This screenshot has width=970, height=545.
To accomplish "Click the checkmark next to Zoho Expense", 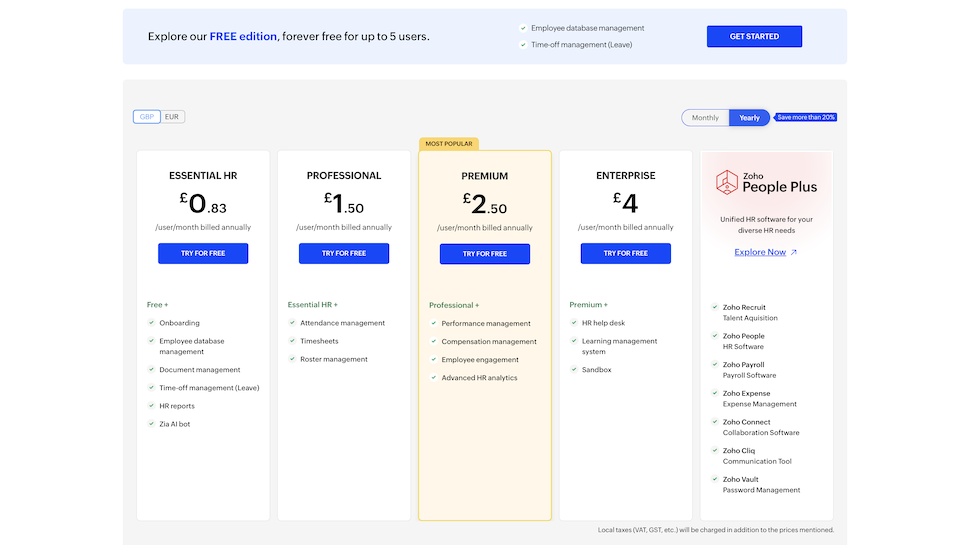I will coord(715,393).
